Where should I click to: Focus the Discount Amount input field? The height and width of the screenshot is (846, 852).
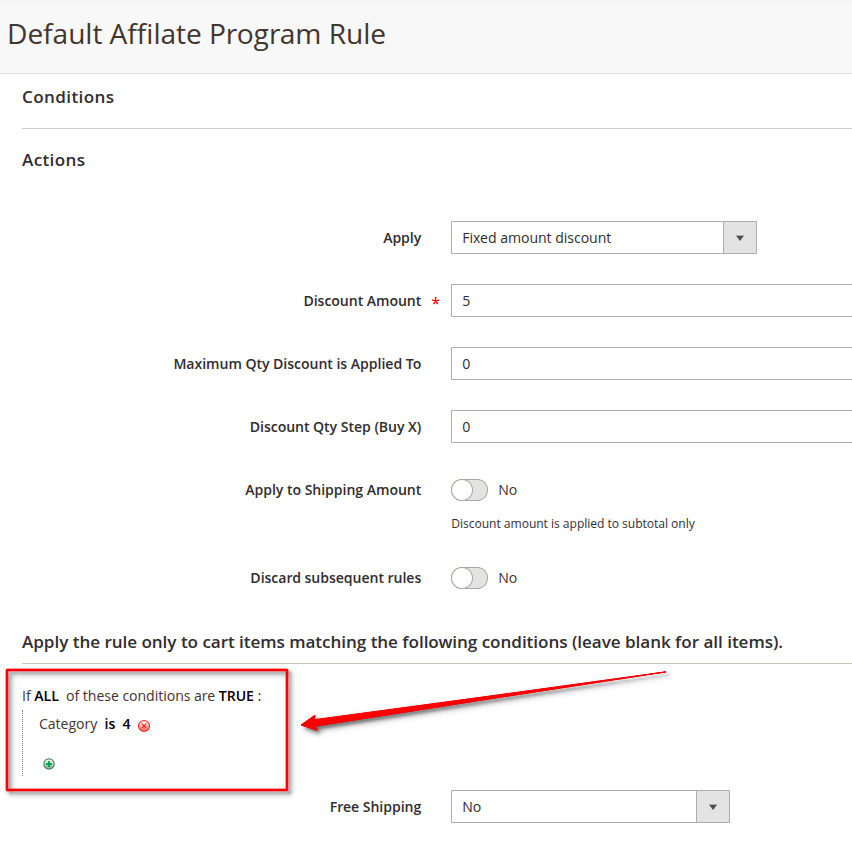[651, 300]
